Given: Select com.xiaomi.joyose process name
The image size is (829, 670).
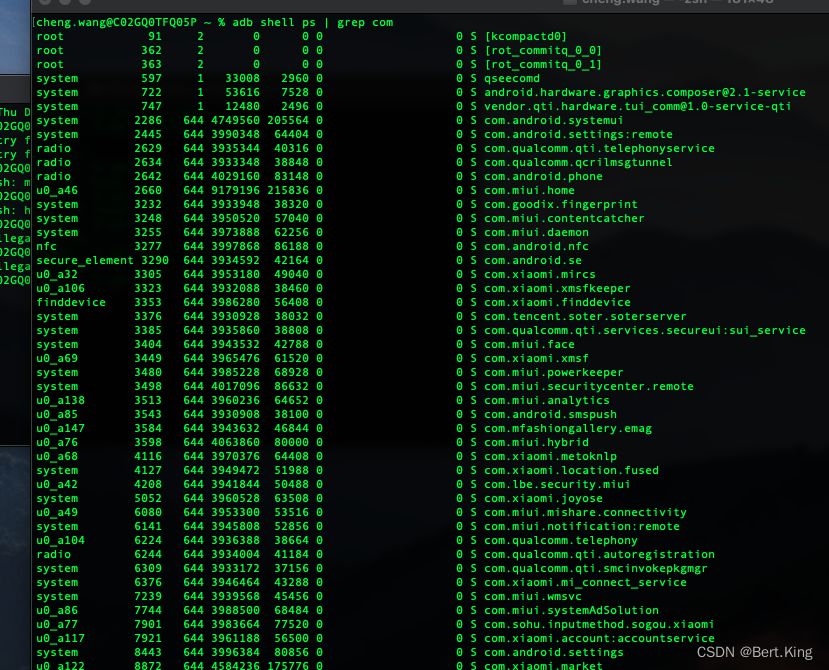Looking at the screenshot, I should 544,499.
